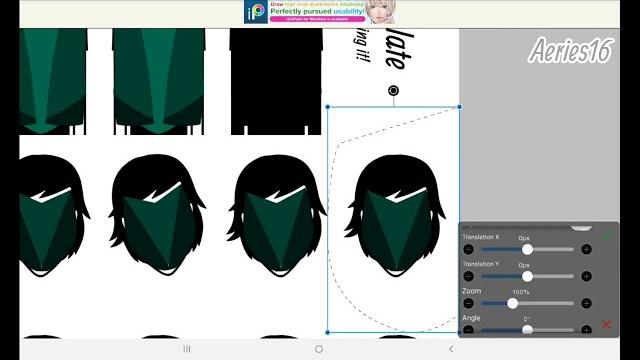The height and width of the screenshot is (360, 640).
Task: Decrease Translation X with minus button
Action: [469, 249]
